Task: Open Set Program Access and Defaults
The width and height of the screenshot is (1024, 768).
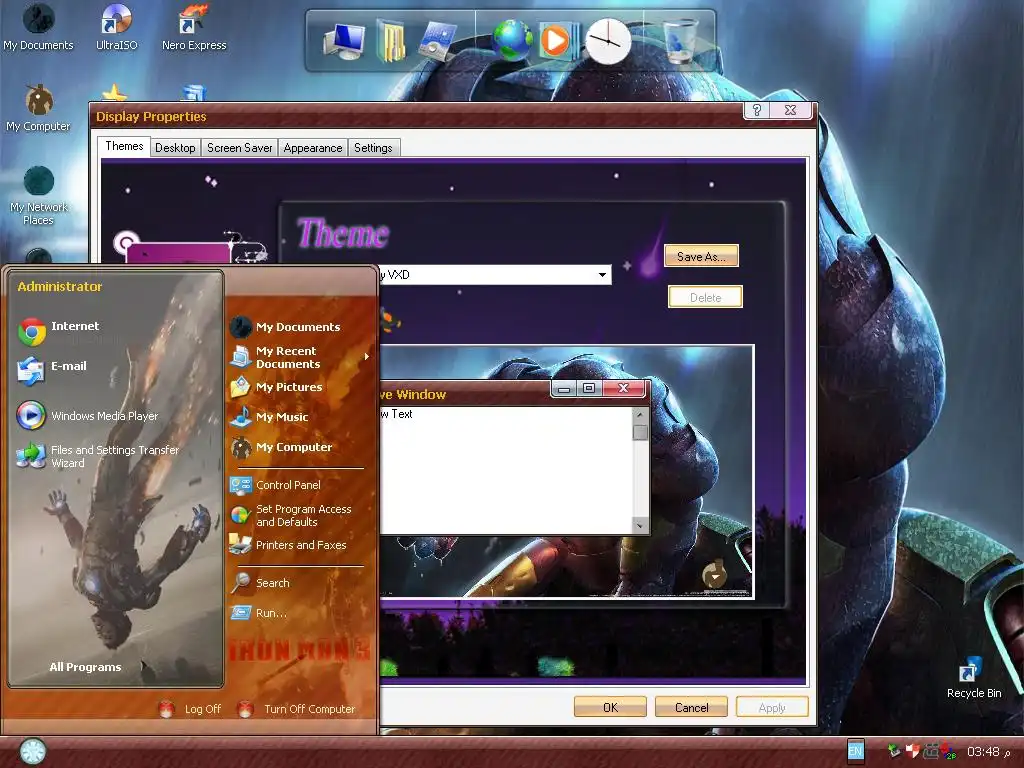Action: pos(291,515)
